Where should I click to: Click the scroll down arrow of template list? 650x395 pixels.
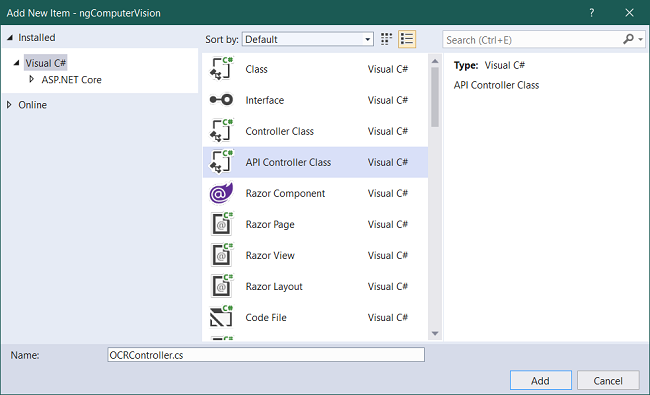[x=435, y=333]
